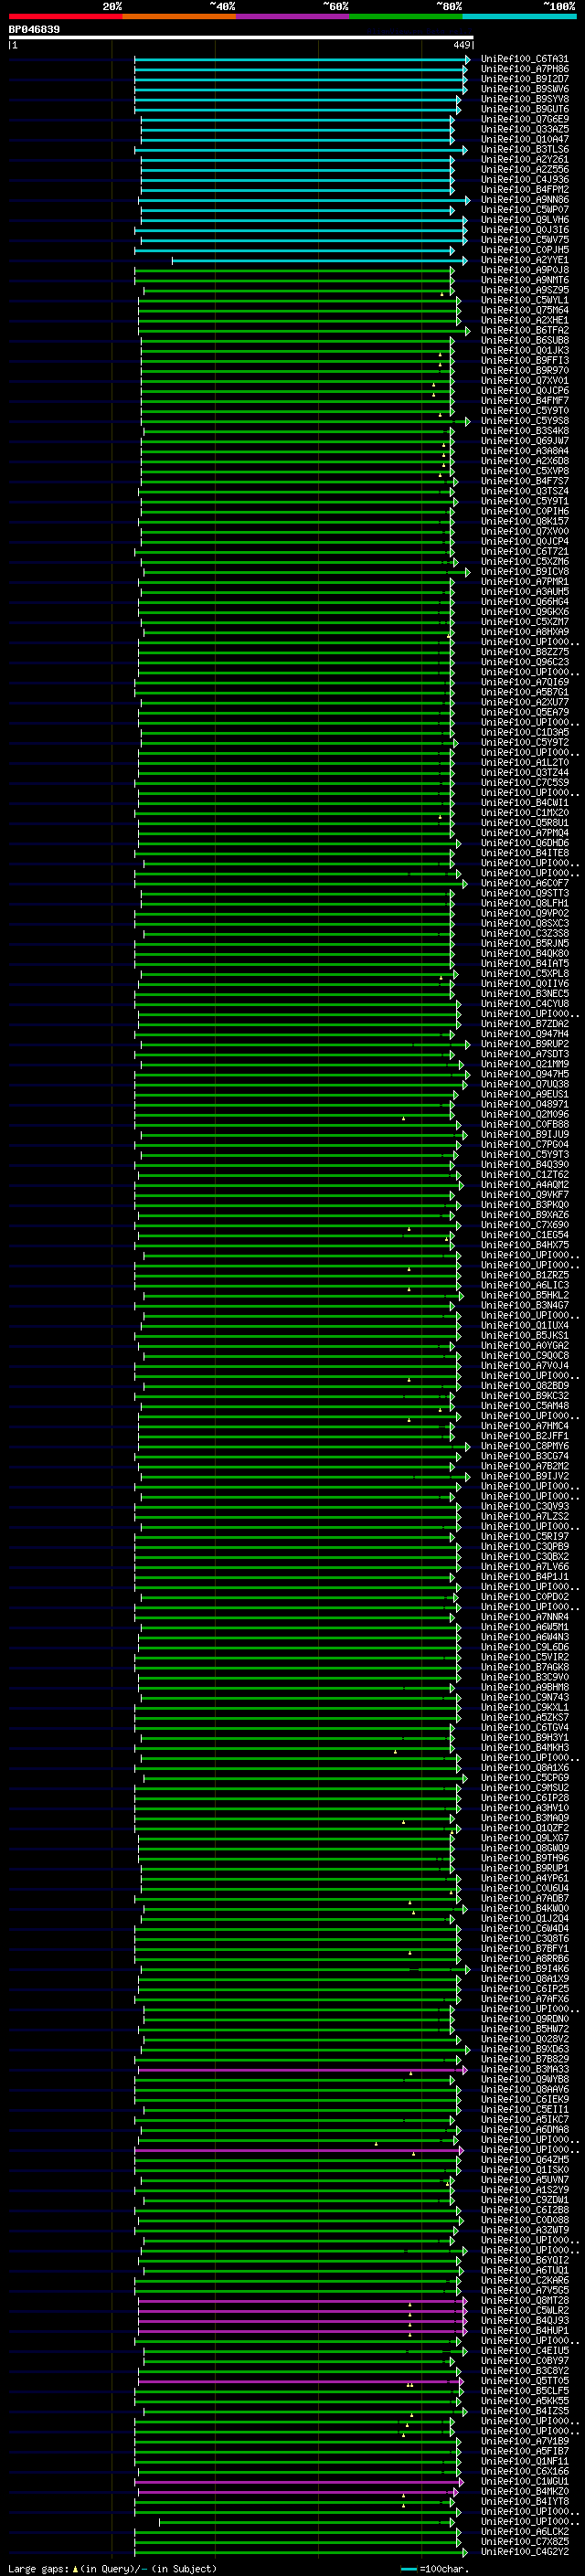Select the UniRef100_A2YYE1 label
This screenshot has height=2576, width=585.
(524, 261)
